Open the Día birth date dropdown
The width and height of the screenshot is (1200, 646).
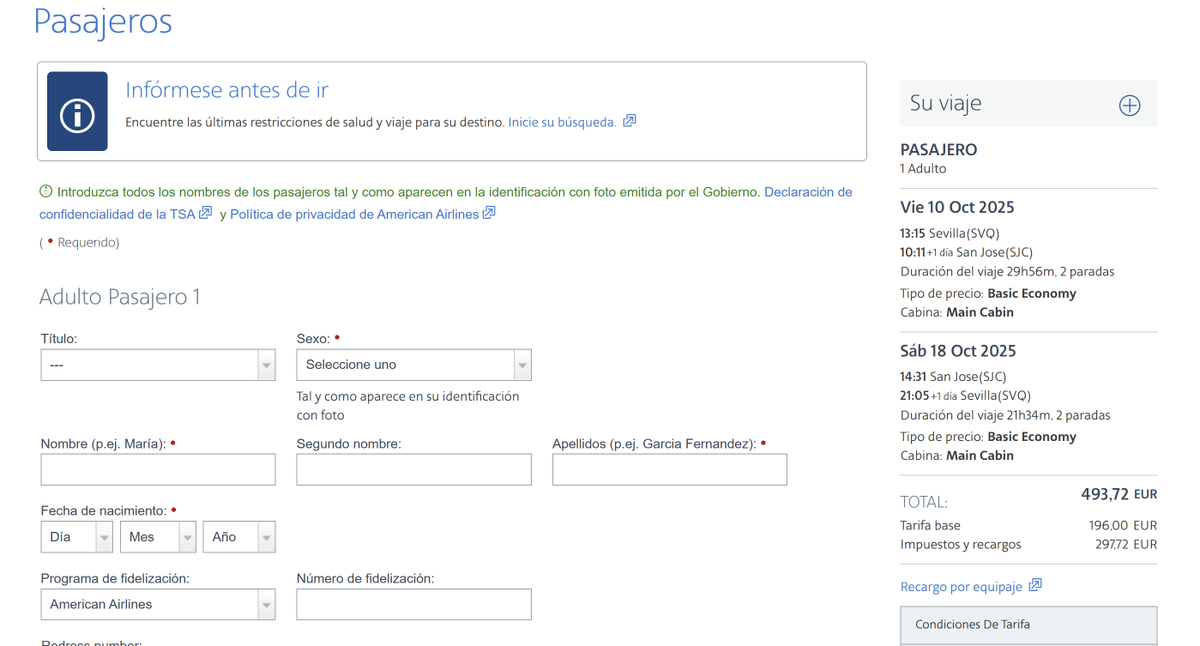coord(76,537)
